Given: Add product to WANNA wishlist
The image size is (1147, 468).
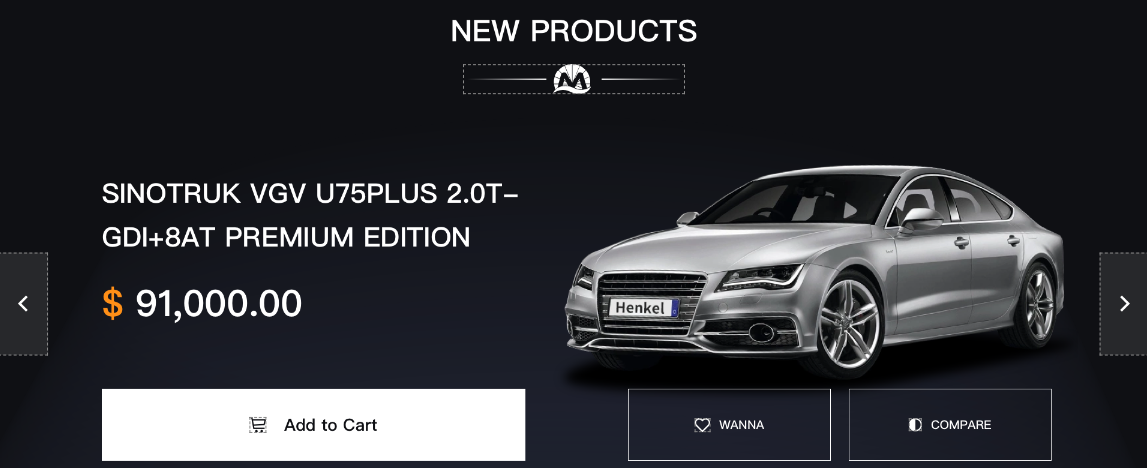Looking at the screenshot, I should coord(729,425).
